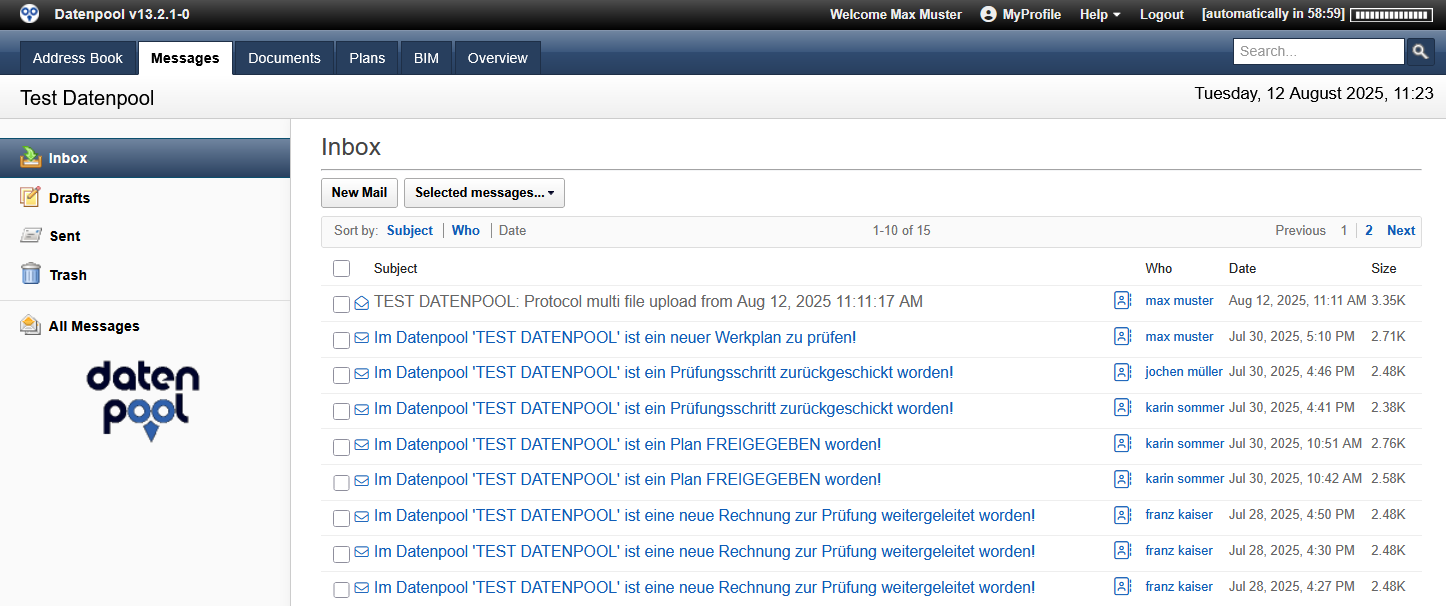Viewport: 1446px width, 606px height.
Task: Click the search magnifier icon
Action: (x=1420, y=52)
